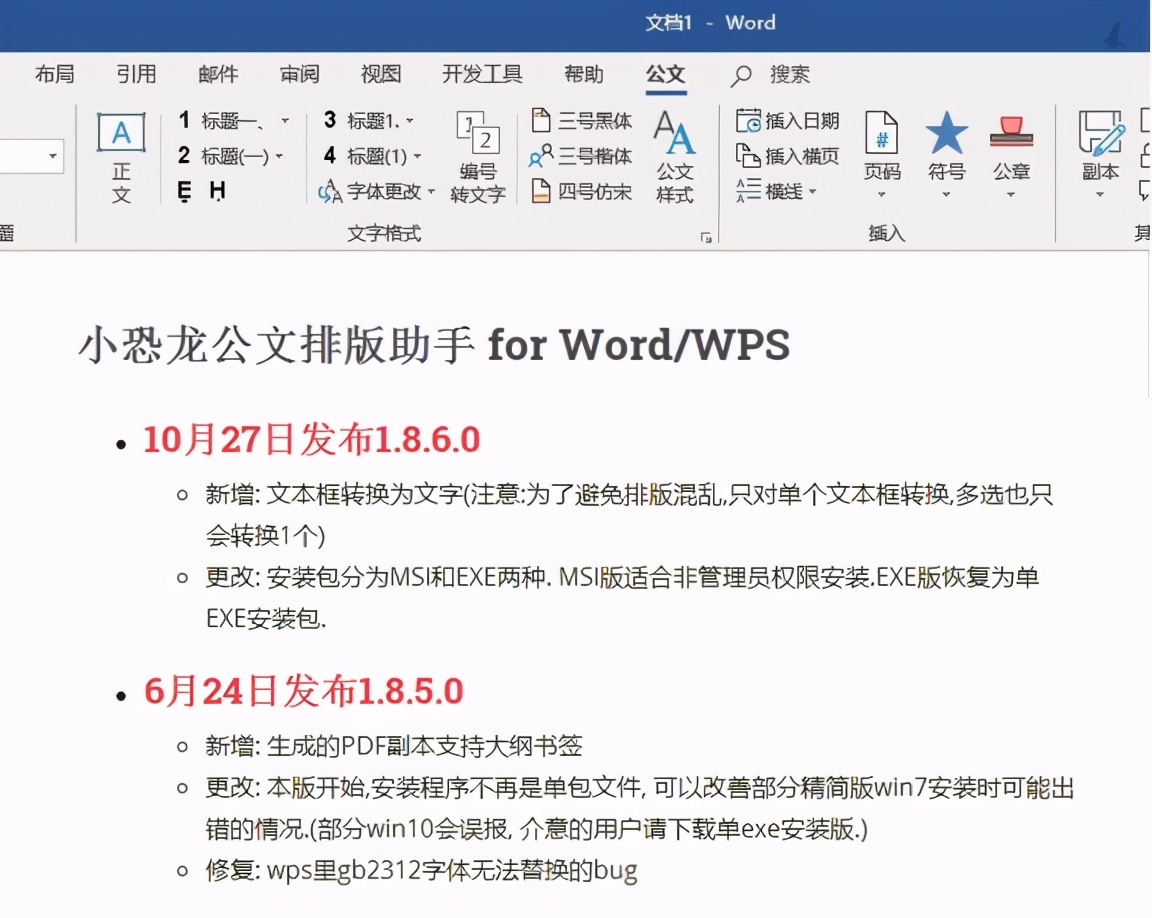Click the 页码 page number icon
The height and width of the screenshot is (918, 1152).
tap(882, 148)
